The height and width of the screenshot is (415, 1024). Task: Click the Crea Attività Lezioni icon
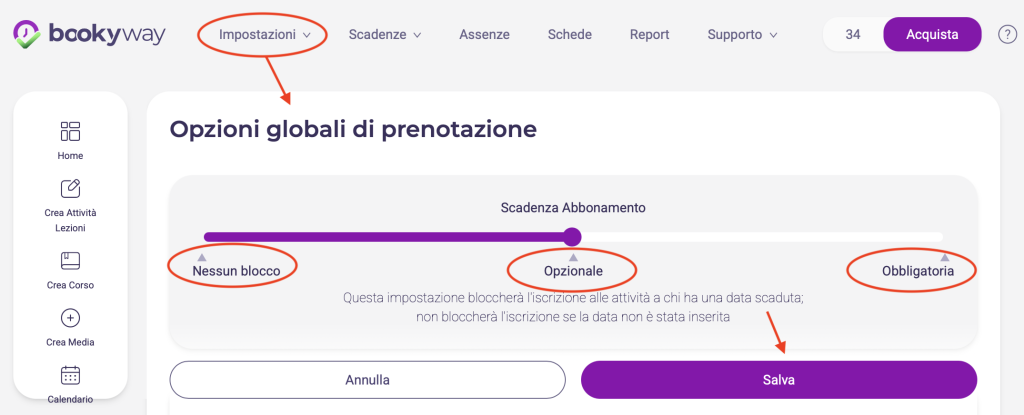[x=70, y=189]
